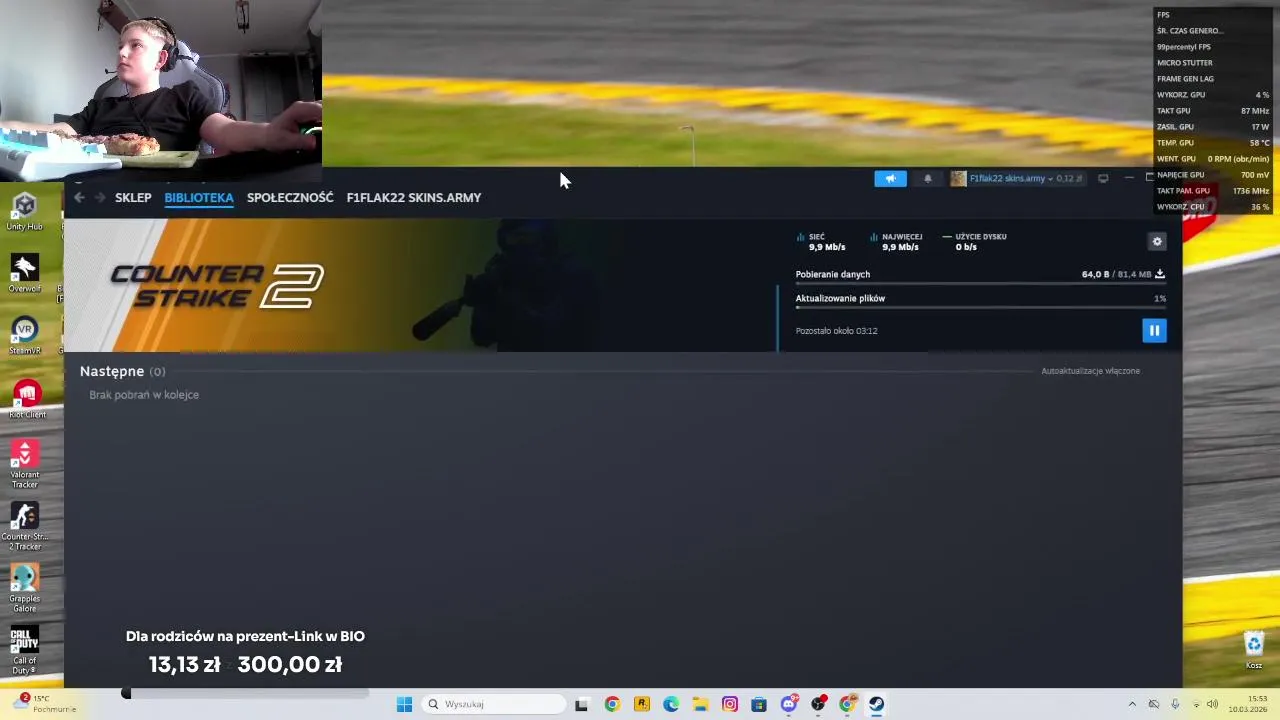Open the F1FLAK22 SKINS.ARMY profile tab
This screenshot has height=720, width=1280.
point(414,198)
